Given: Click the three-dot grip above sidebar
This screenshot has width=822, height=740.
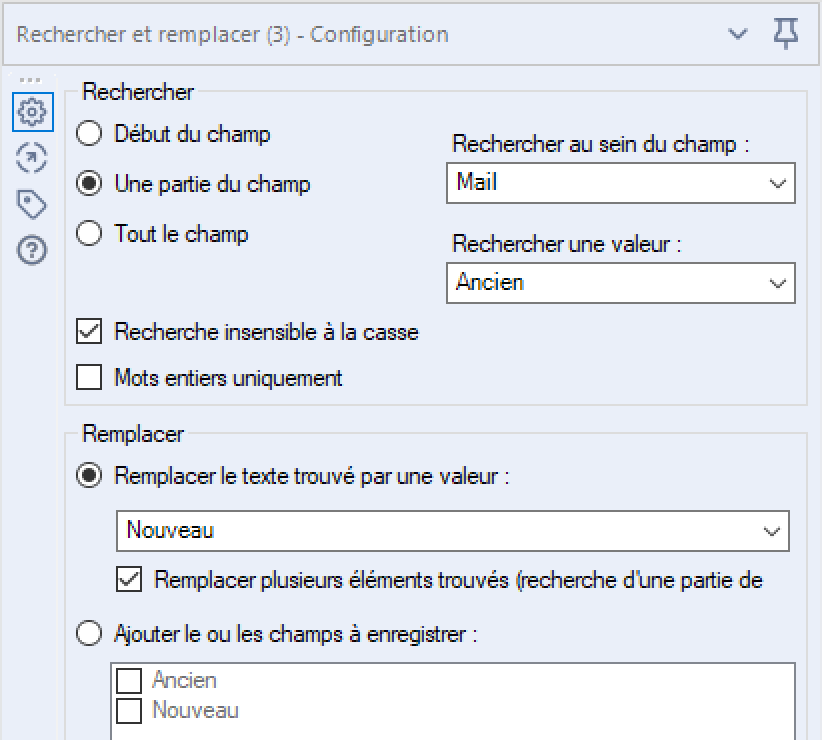Looking at the screenshot, I should (30, 80).
